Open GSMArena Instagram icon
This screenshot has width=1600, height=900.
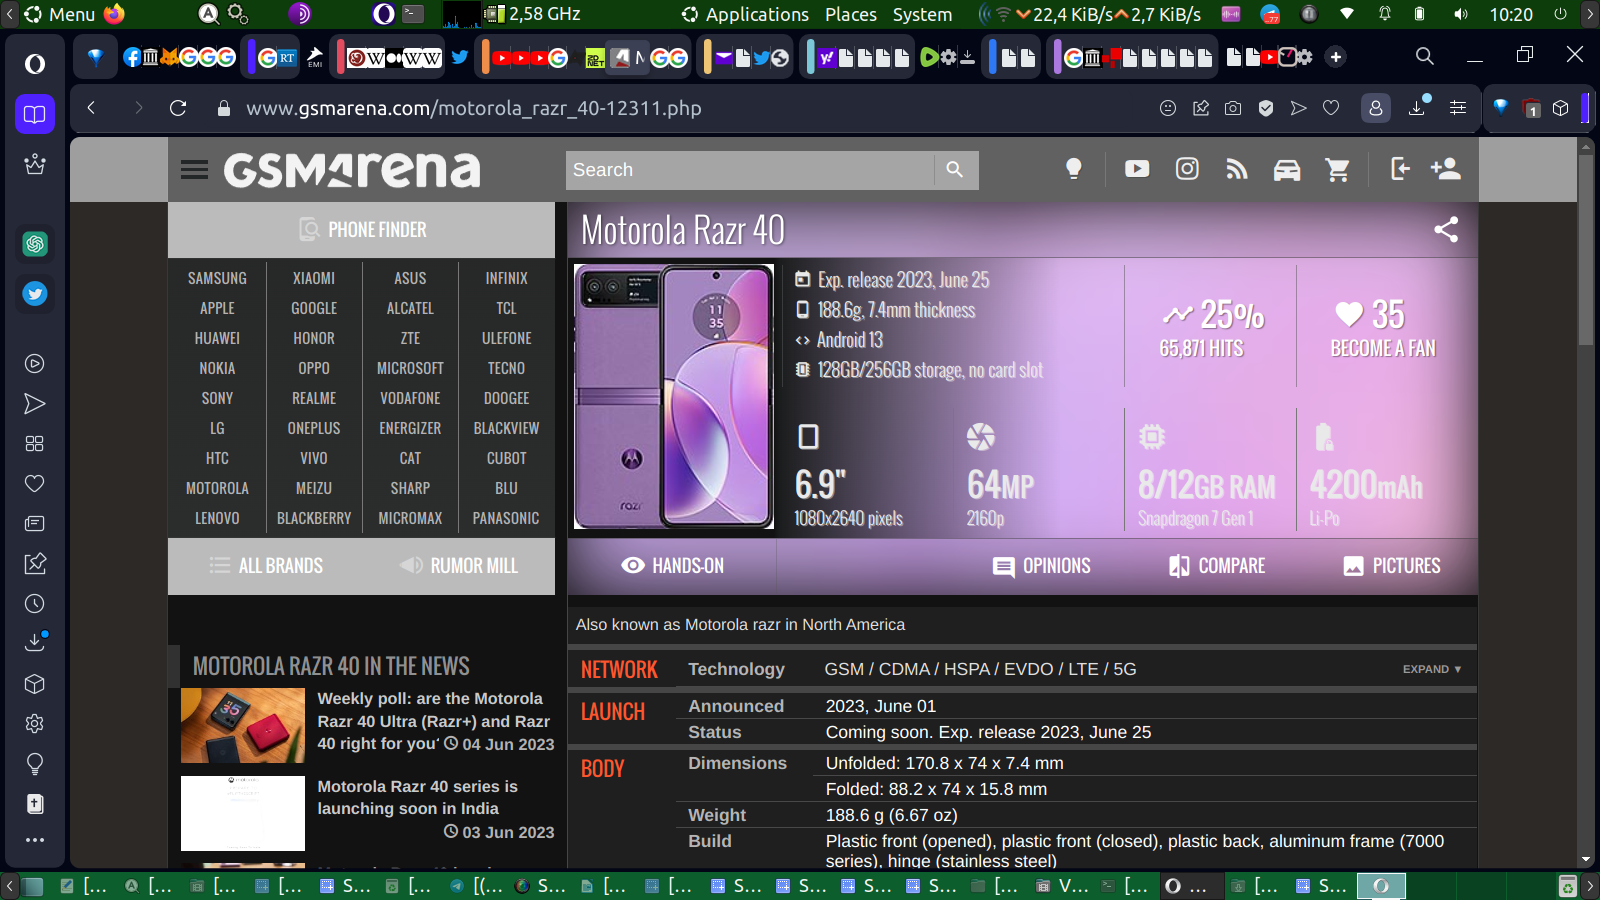point(1187,169)
